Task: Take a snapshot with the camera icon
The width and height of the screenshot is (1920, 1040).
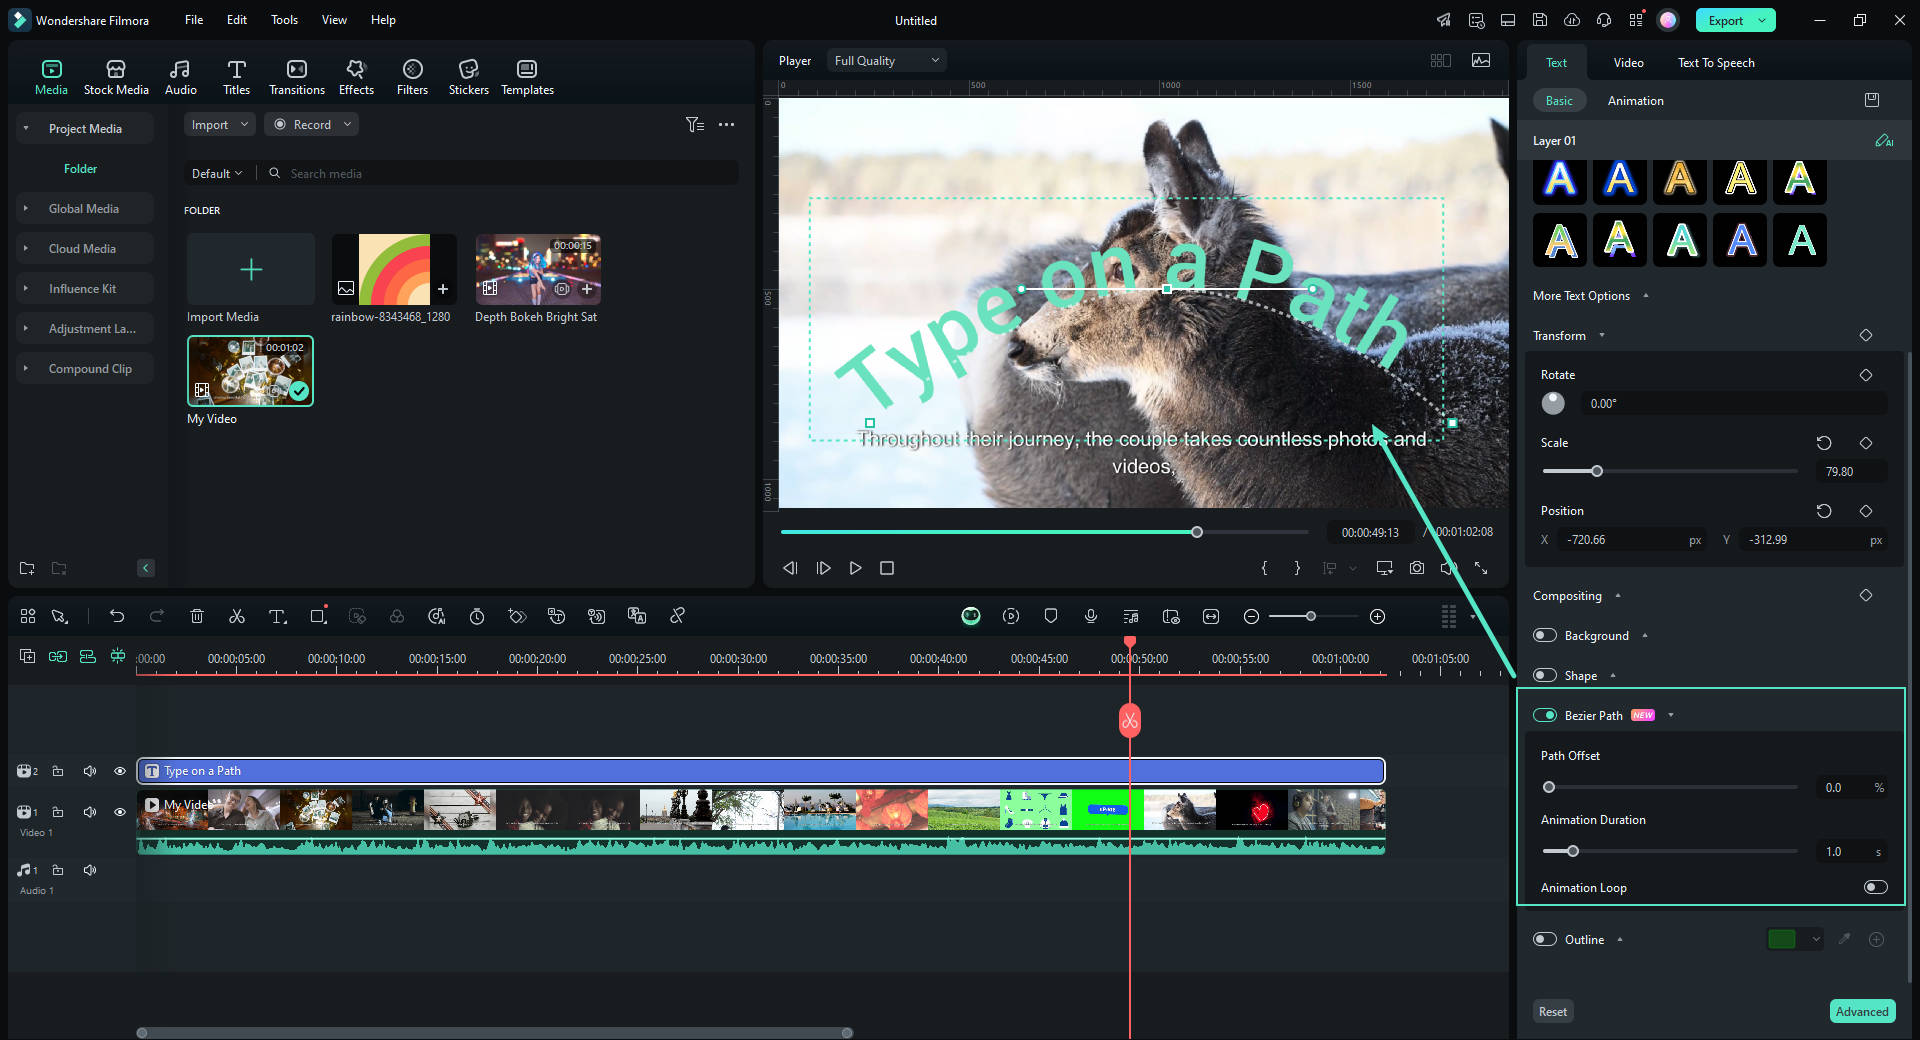Action: [1417, 568]
